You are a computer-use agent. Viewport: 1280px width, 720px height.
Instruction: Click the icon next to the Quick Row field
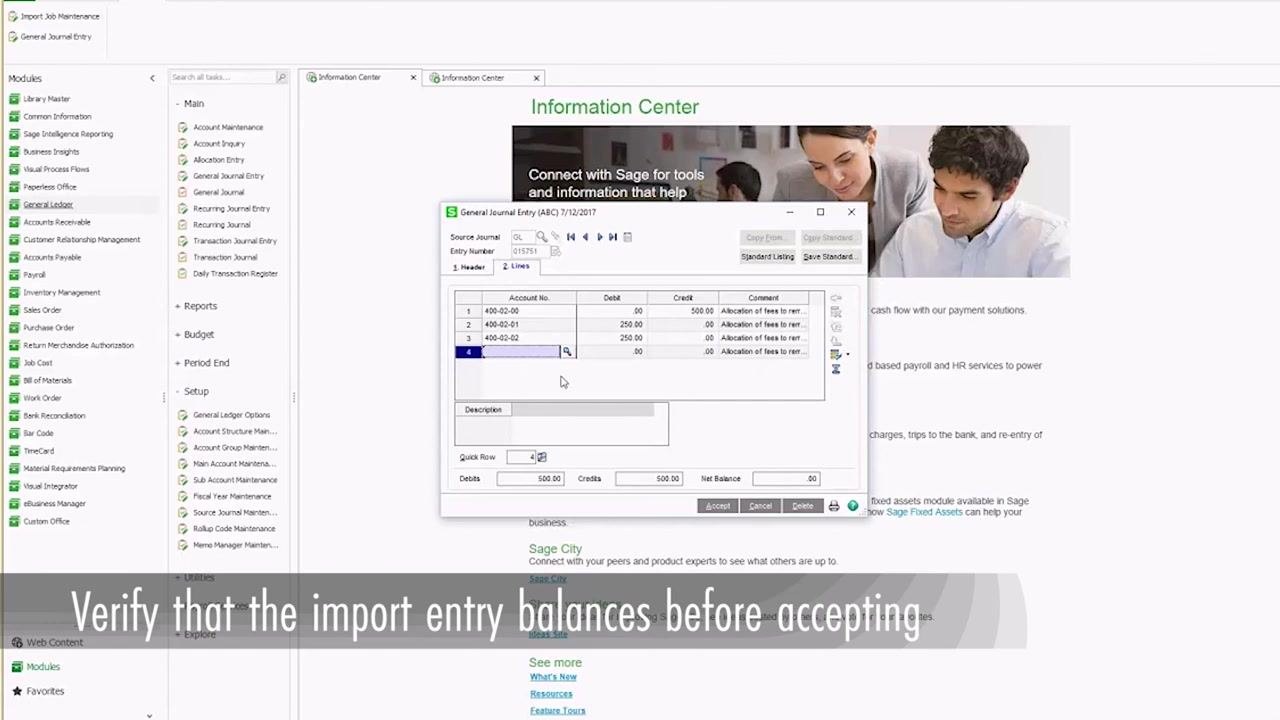pos(542,457)
